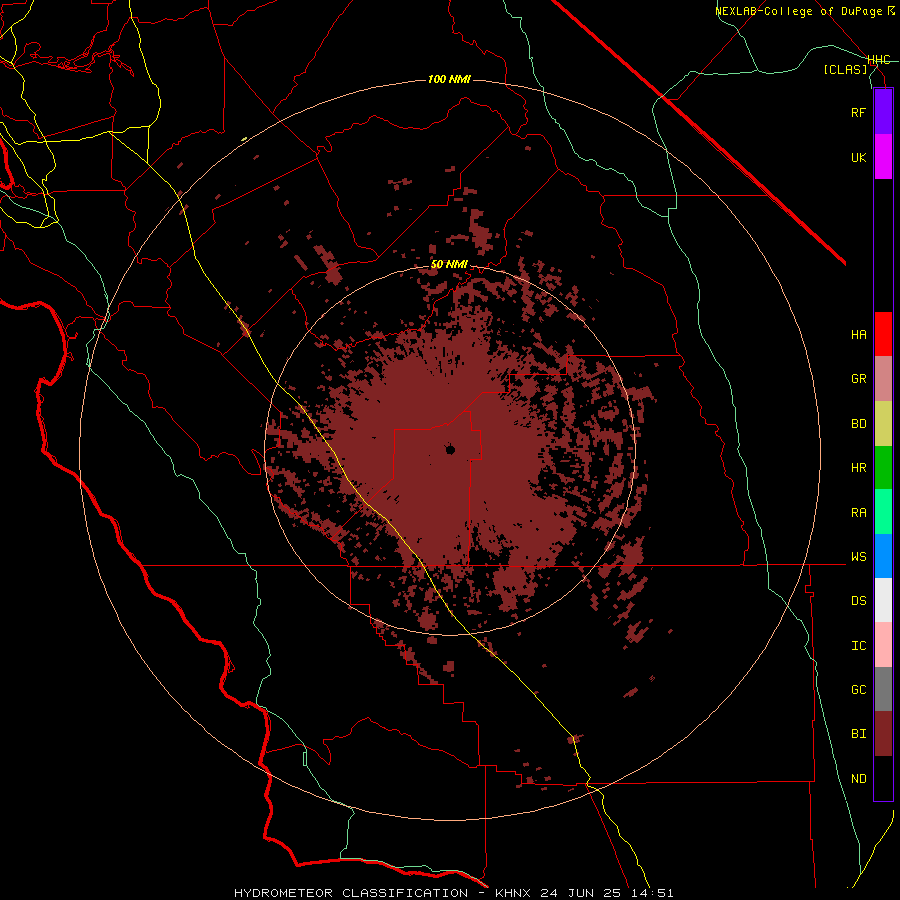Click the WS legend label
This screenshot has height=900, width=900.
point(858,557)
